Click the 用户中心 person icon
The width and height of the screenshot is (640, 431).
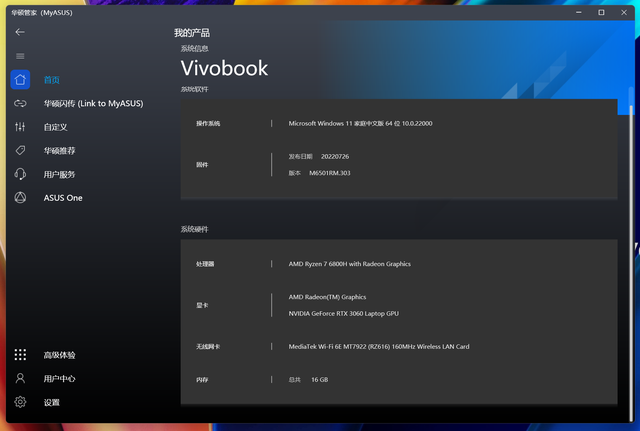(x=20, y=378)
